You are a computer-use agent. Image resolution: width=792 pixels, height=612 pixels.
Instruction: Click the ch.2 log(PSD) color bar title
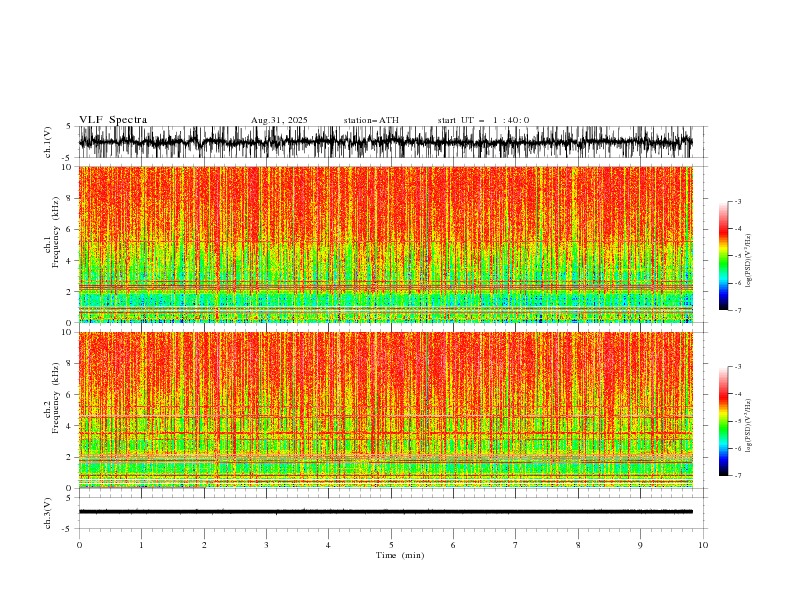tap(748, 426)
